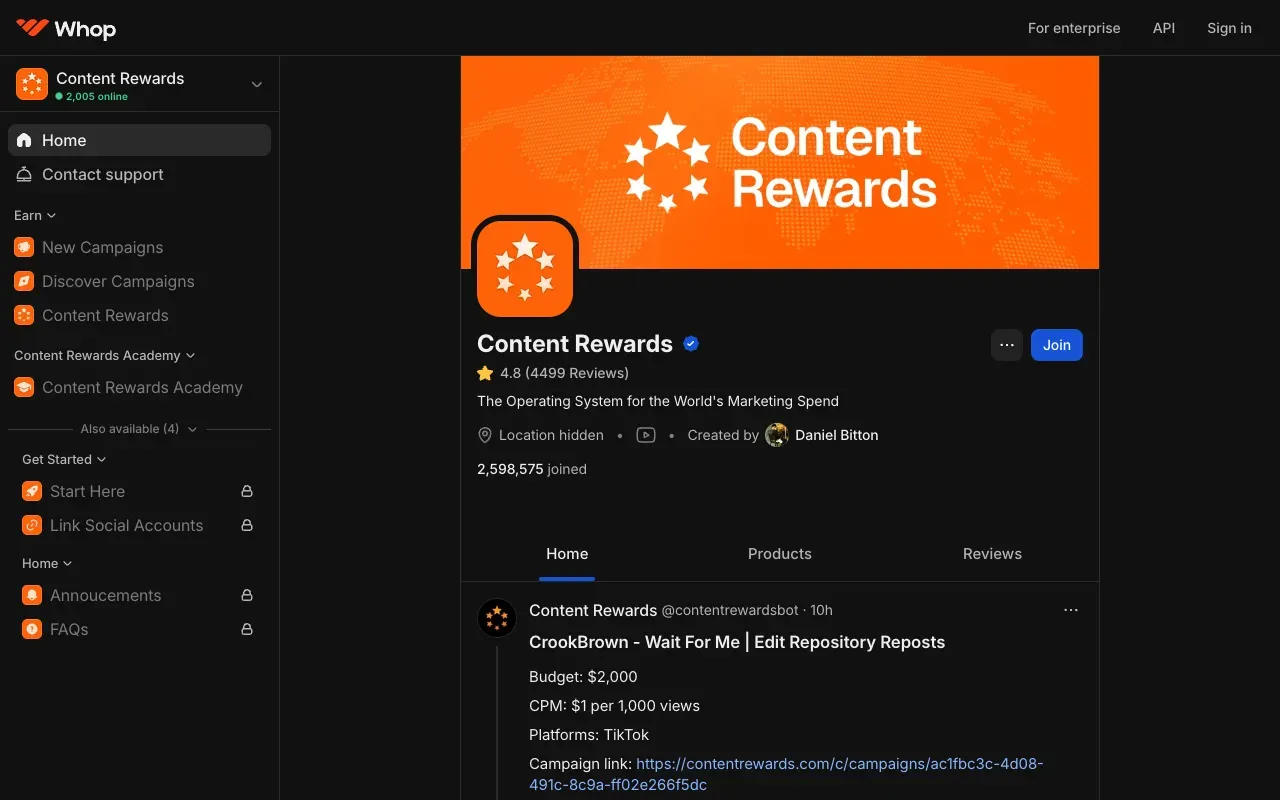The height and width of the screenshot is (800, 1280).
Task: Open the three-dot menu on the CrookBrown post
Action: 1071,610
